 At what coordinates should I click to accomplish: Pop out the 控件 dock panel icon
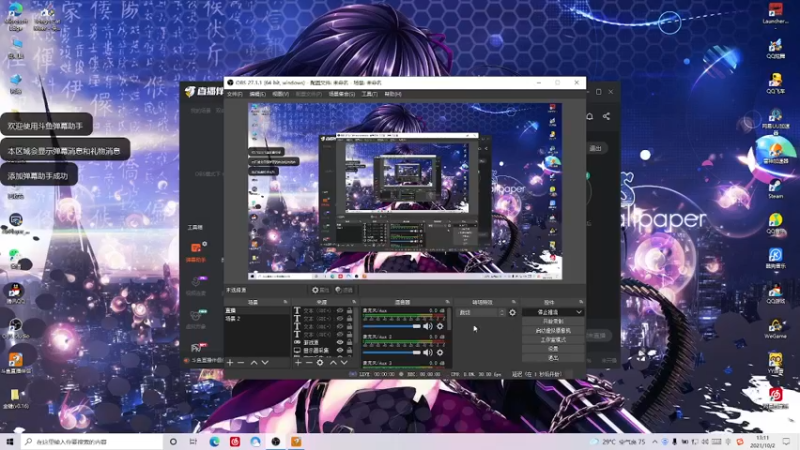[x=581, y=302]
